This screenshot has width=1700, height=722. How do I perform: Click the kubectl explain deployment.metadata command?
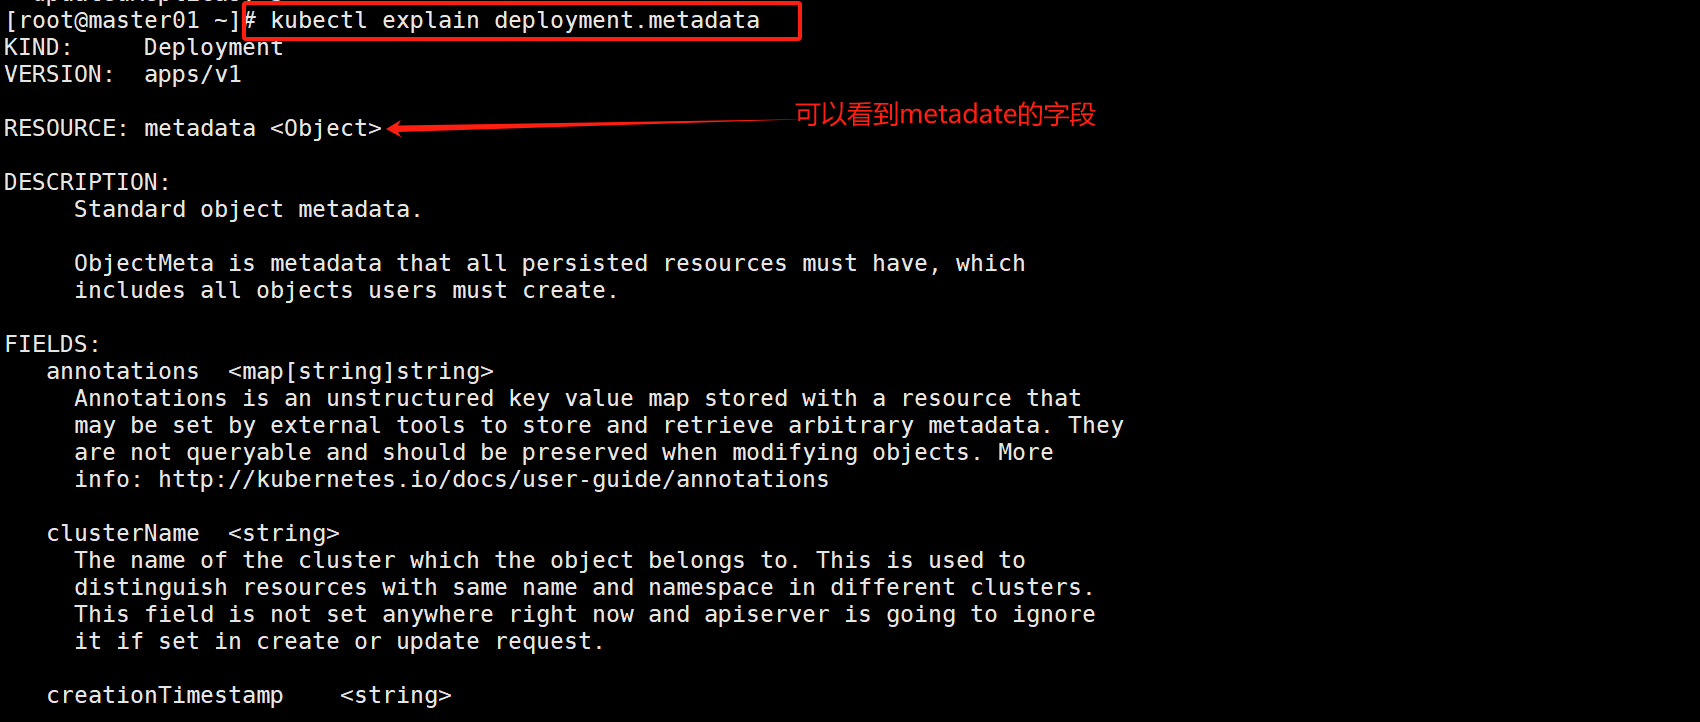[515, 21]
